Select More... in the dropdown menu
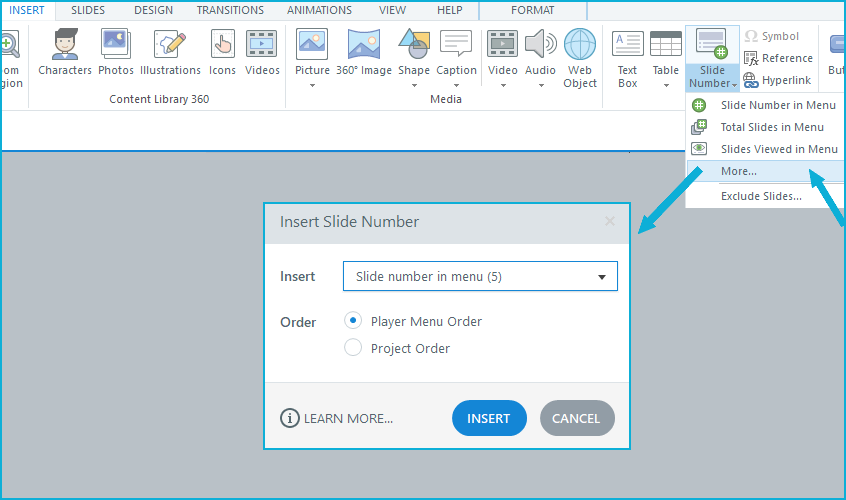Screen dimensions: 846x500 [x=765, y=171]
